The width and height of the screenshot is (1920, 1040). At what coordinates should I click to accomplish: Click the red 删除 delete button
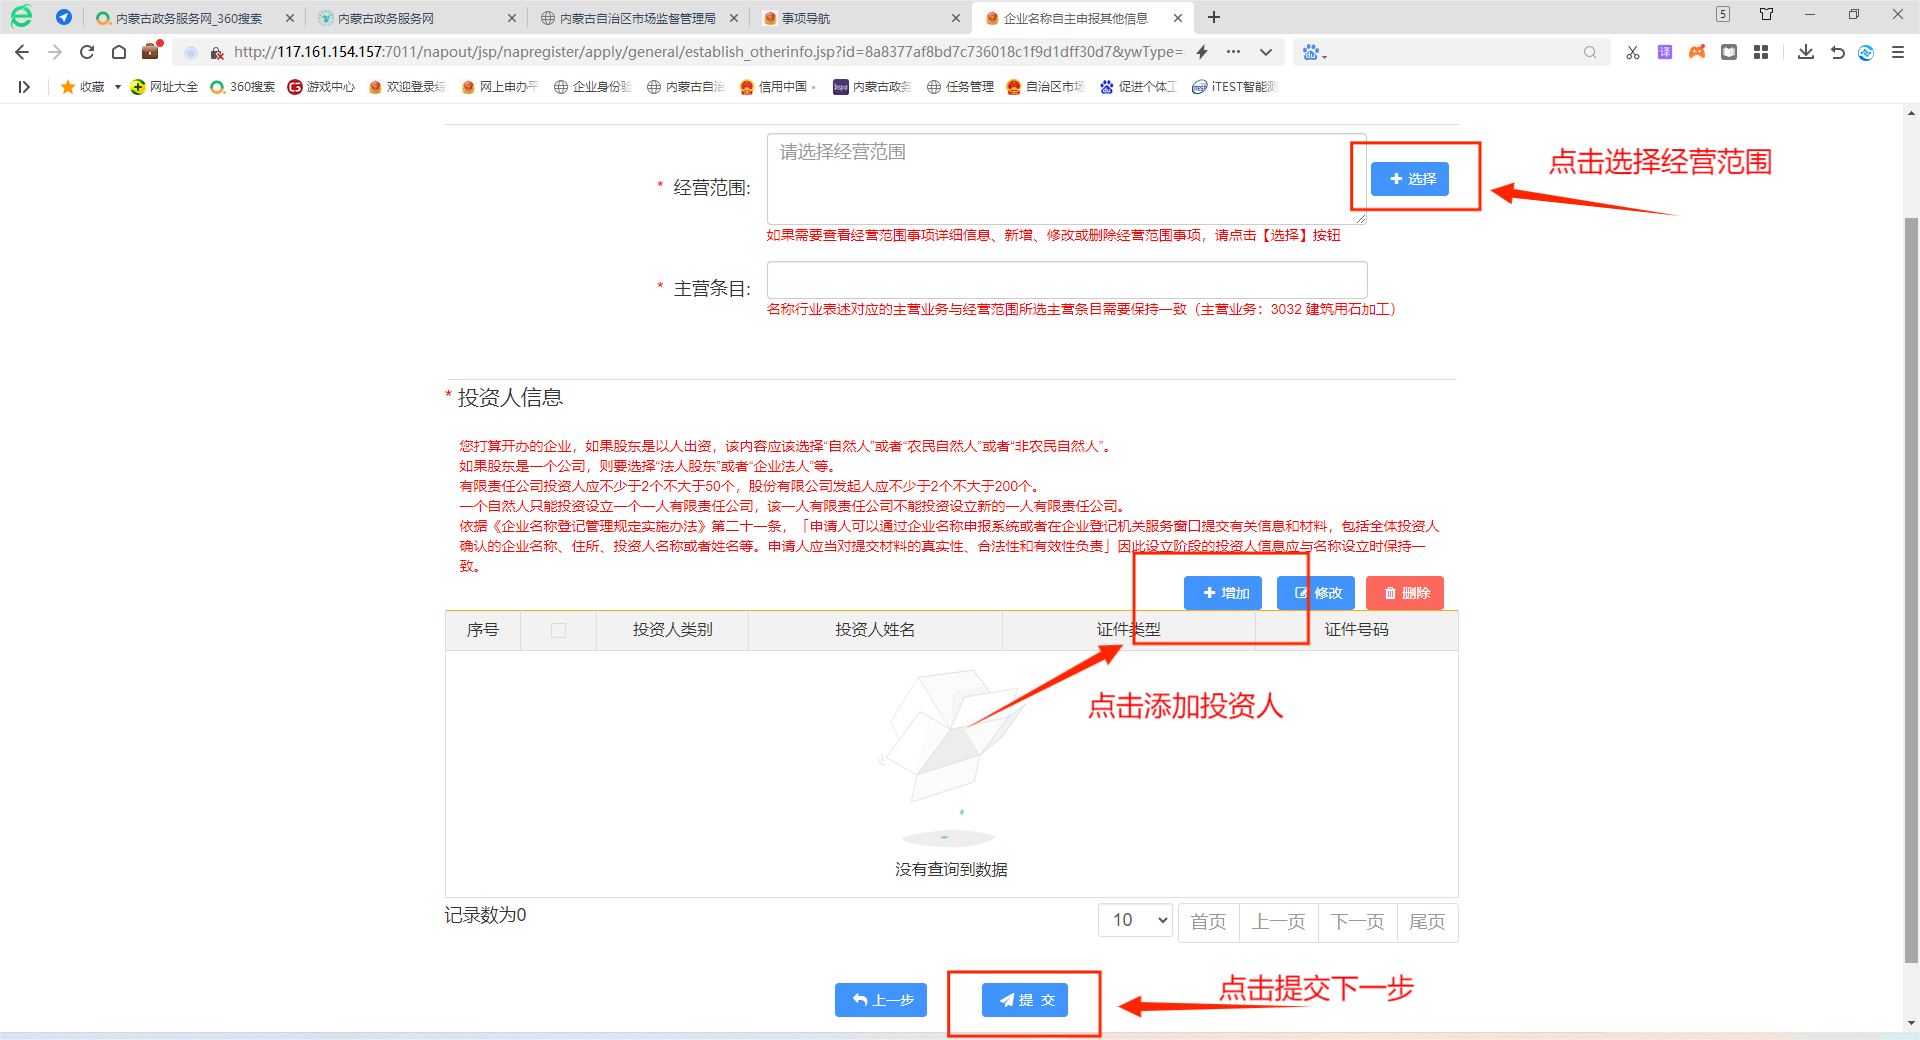tap(1404, 593)
